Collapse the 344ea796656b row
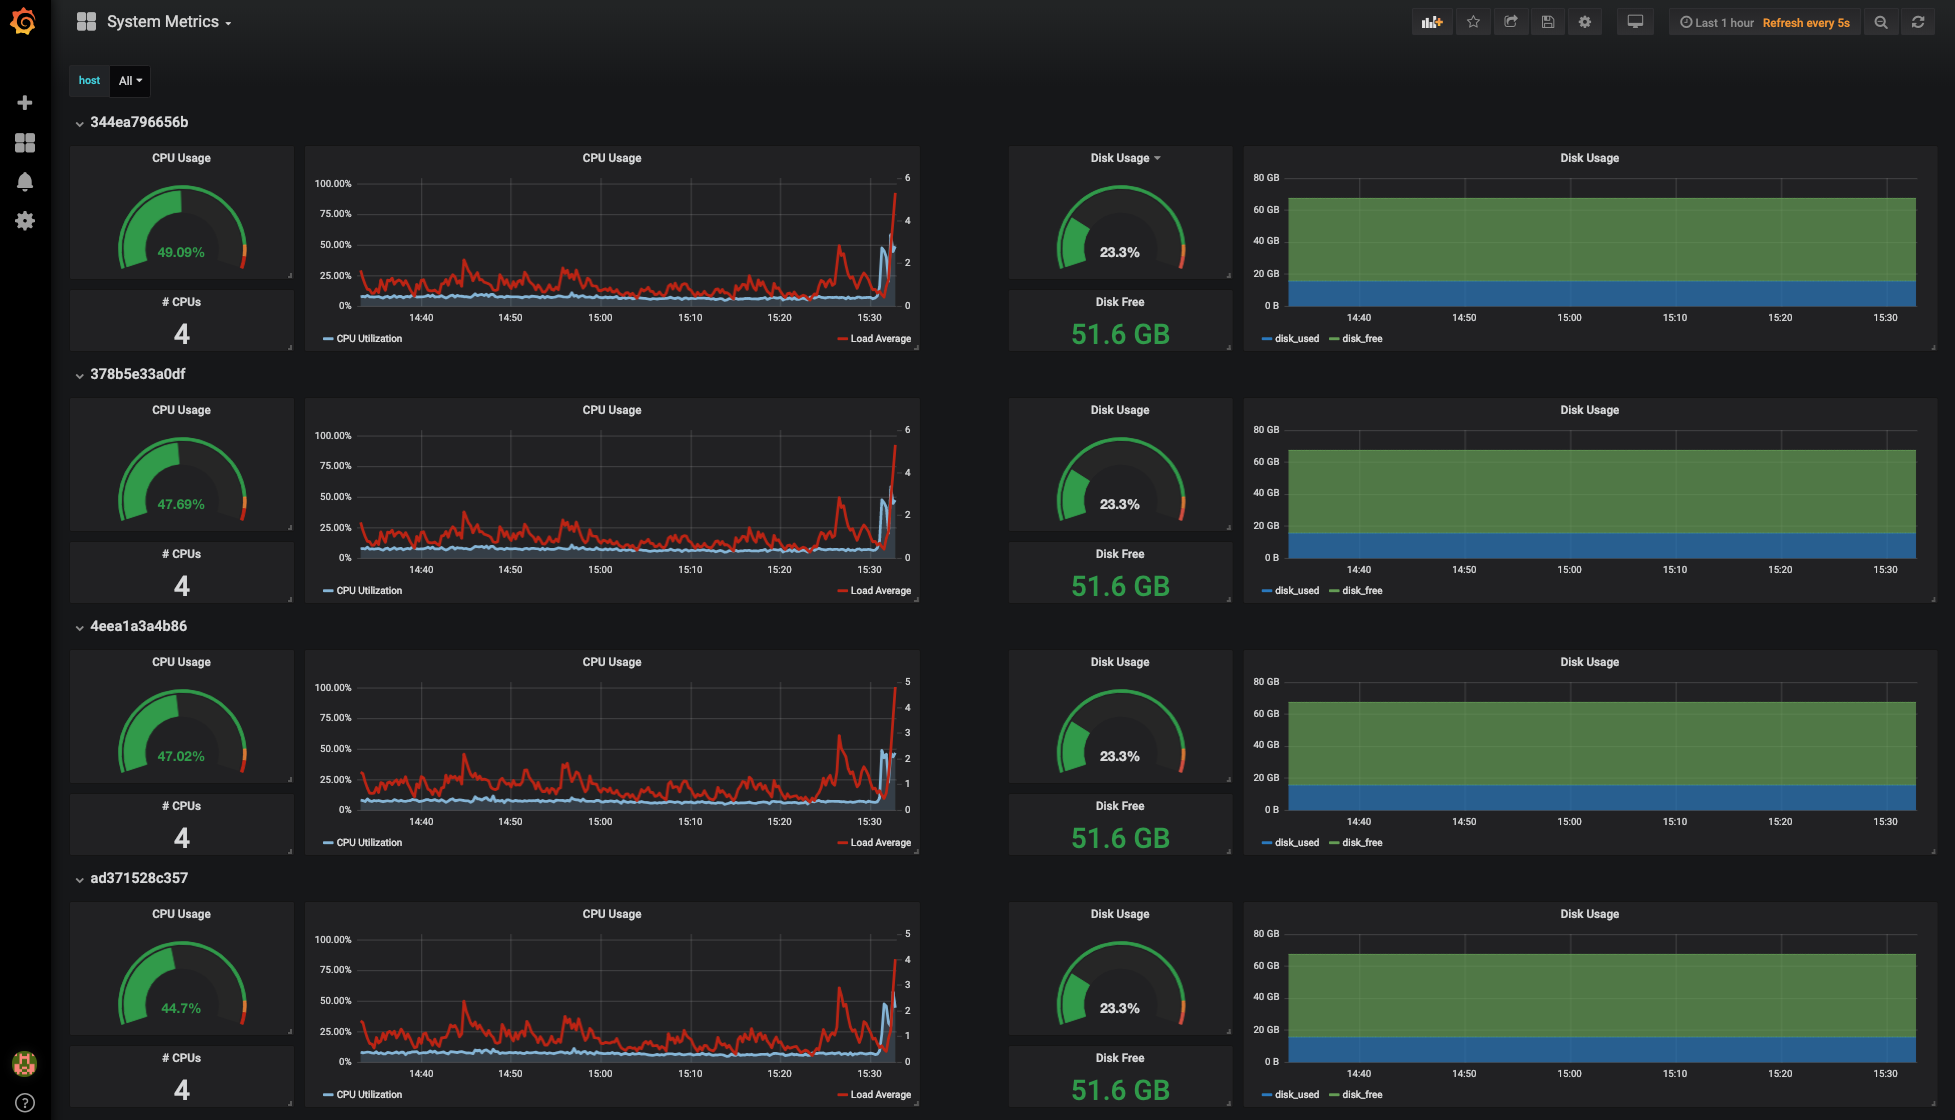Viewport: 1955px width, 1120px height. point(79,124)
